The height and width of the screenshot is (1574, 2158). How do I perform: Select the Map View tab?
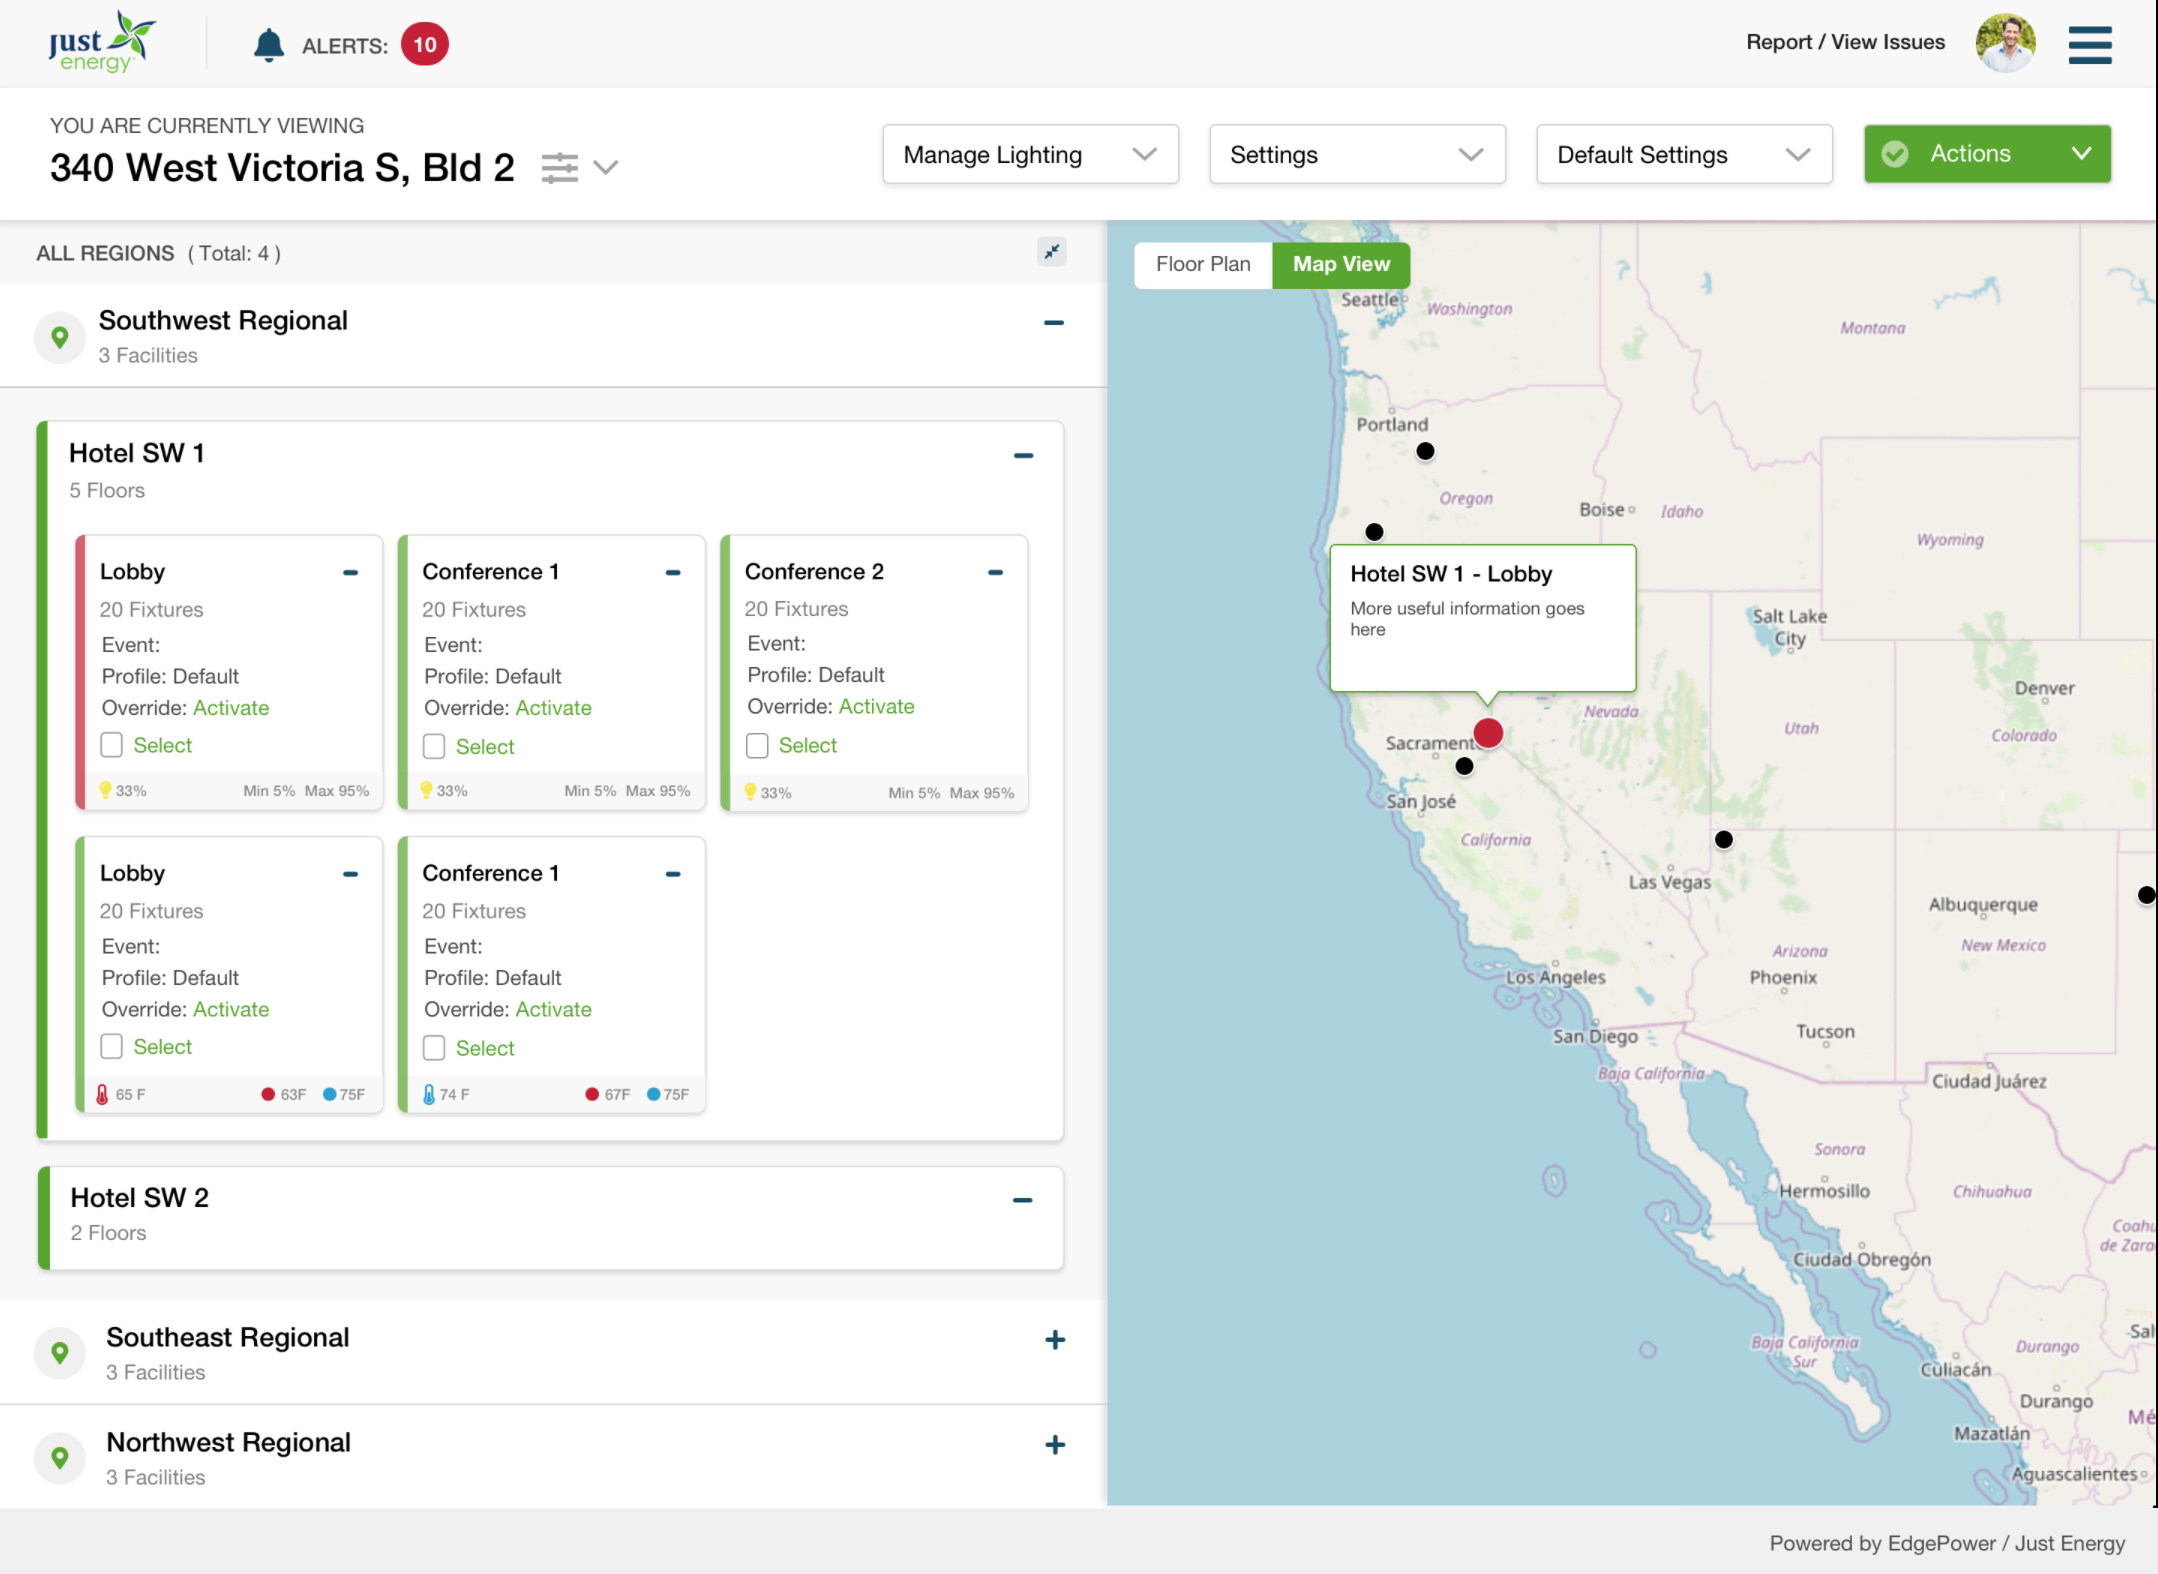(x=1341, y=265)
